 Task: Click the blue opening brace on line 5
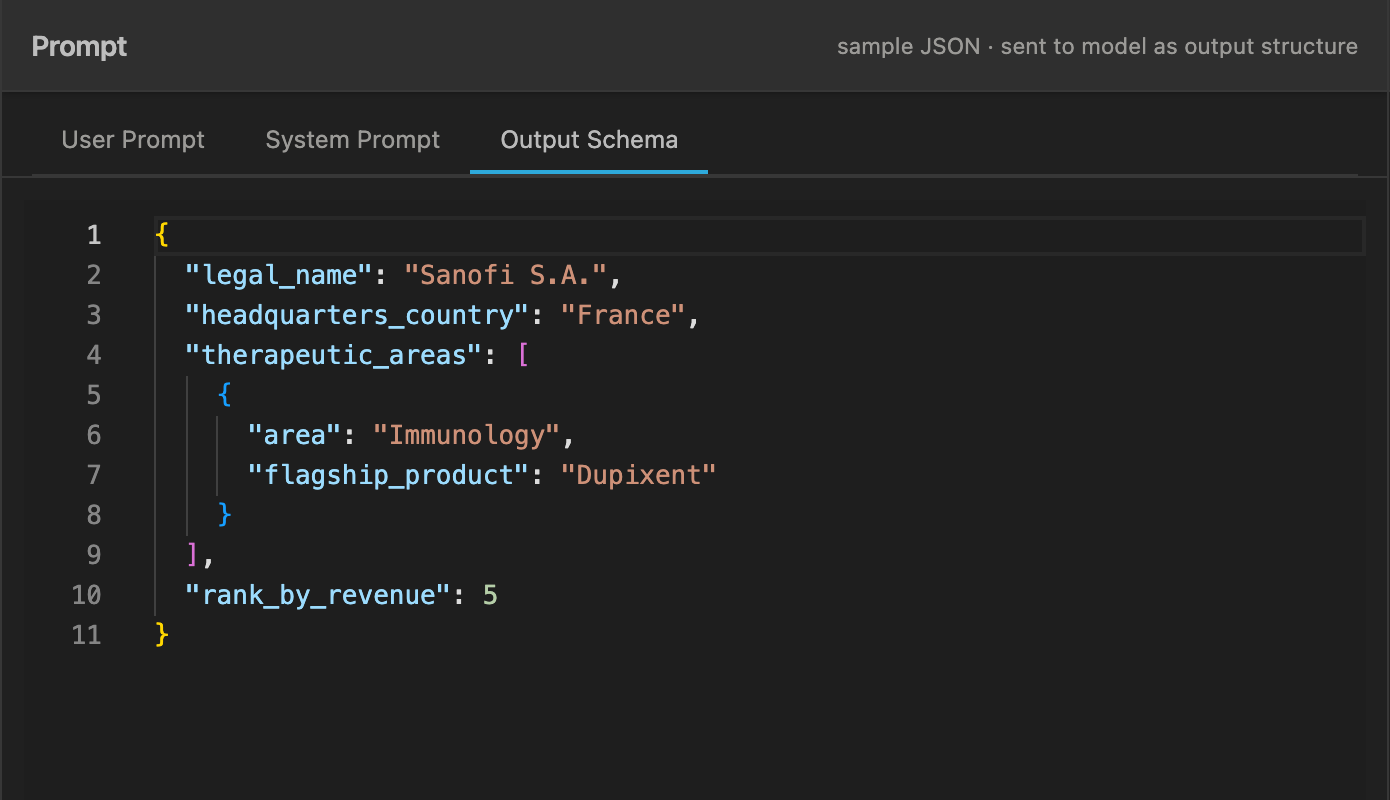pyautogui.click(x=225, y=395)
